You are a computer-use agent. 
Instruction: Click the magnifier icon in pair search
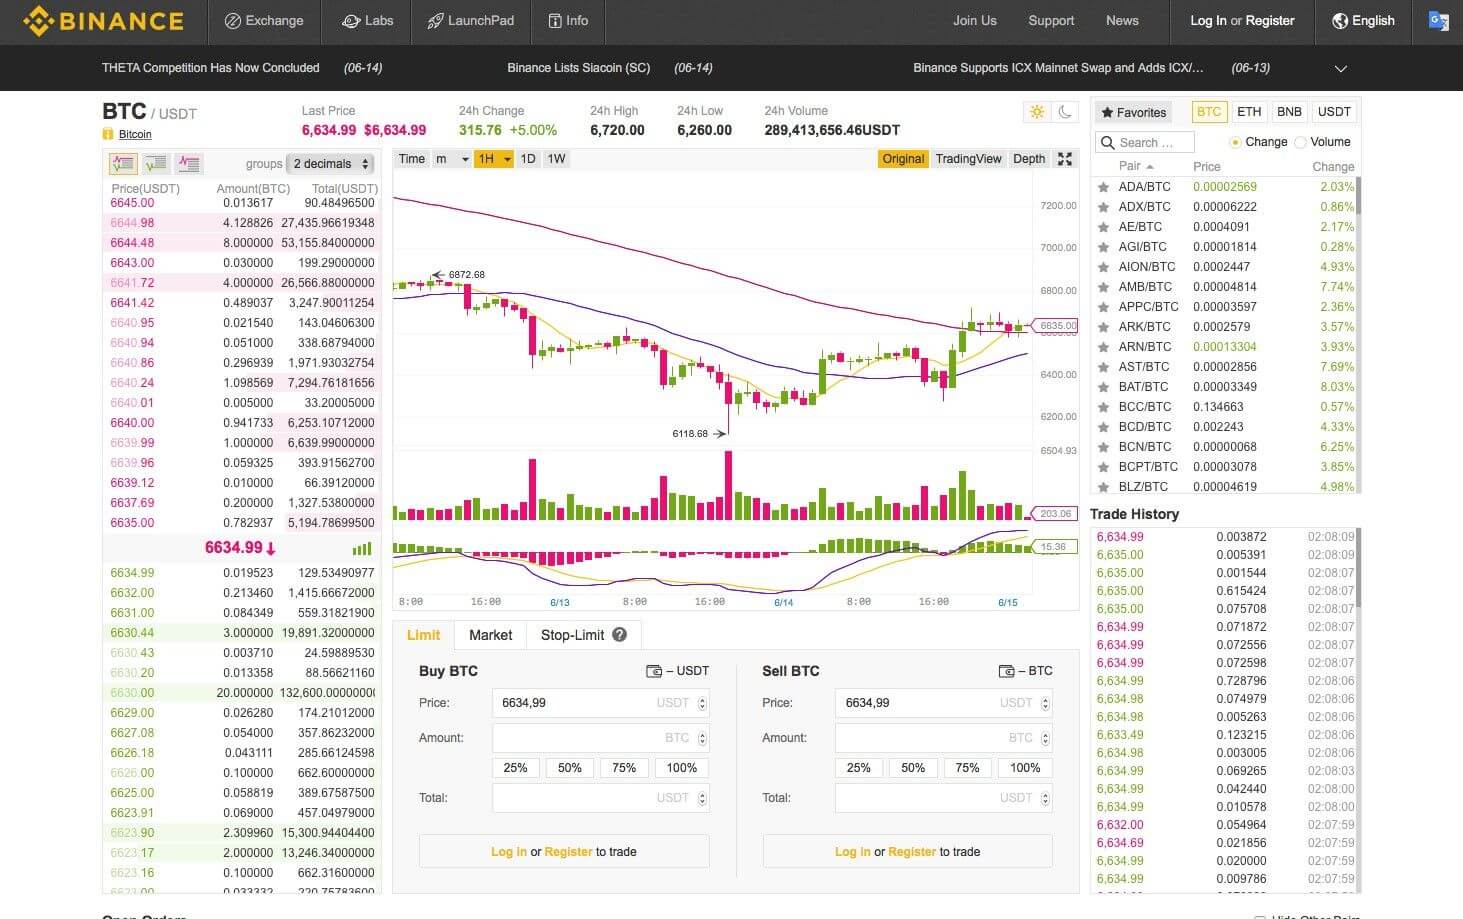point(1107,142)
